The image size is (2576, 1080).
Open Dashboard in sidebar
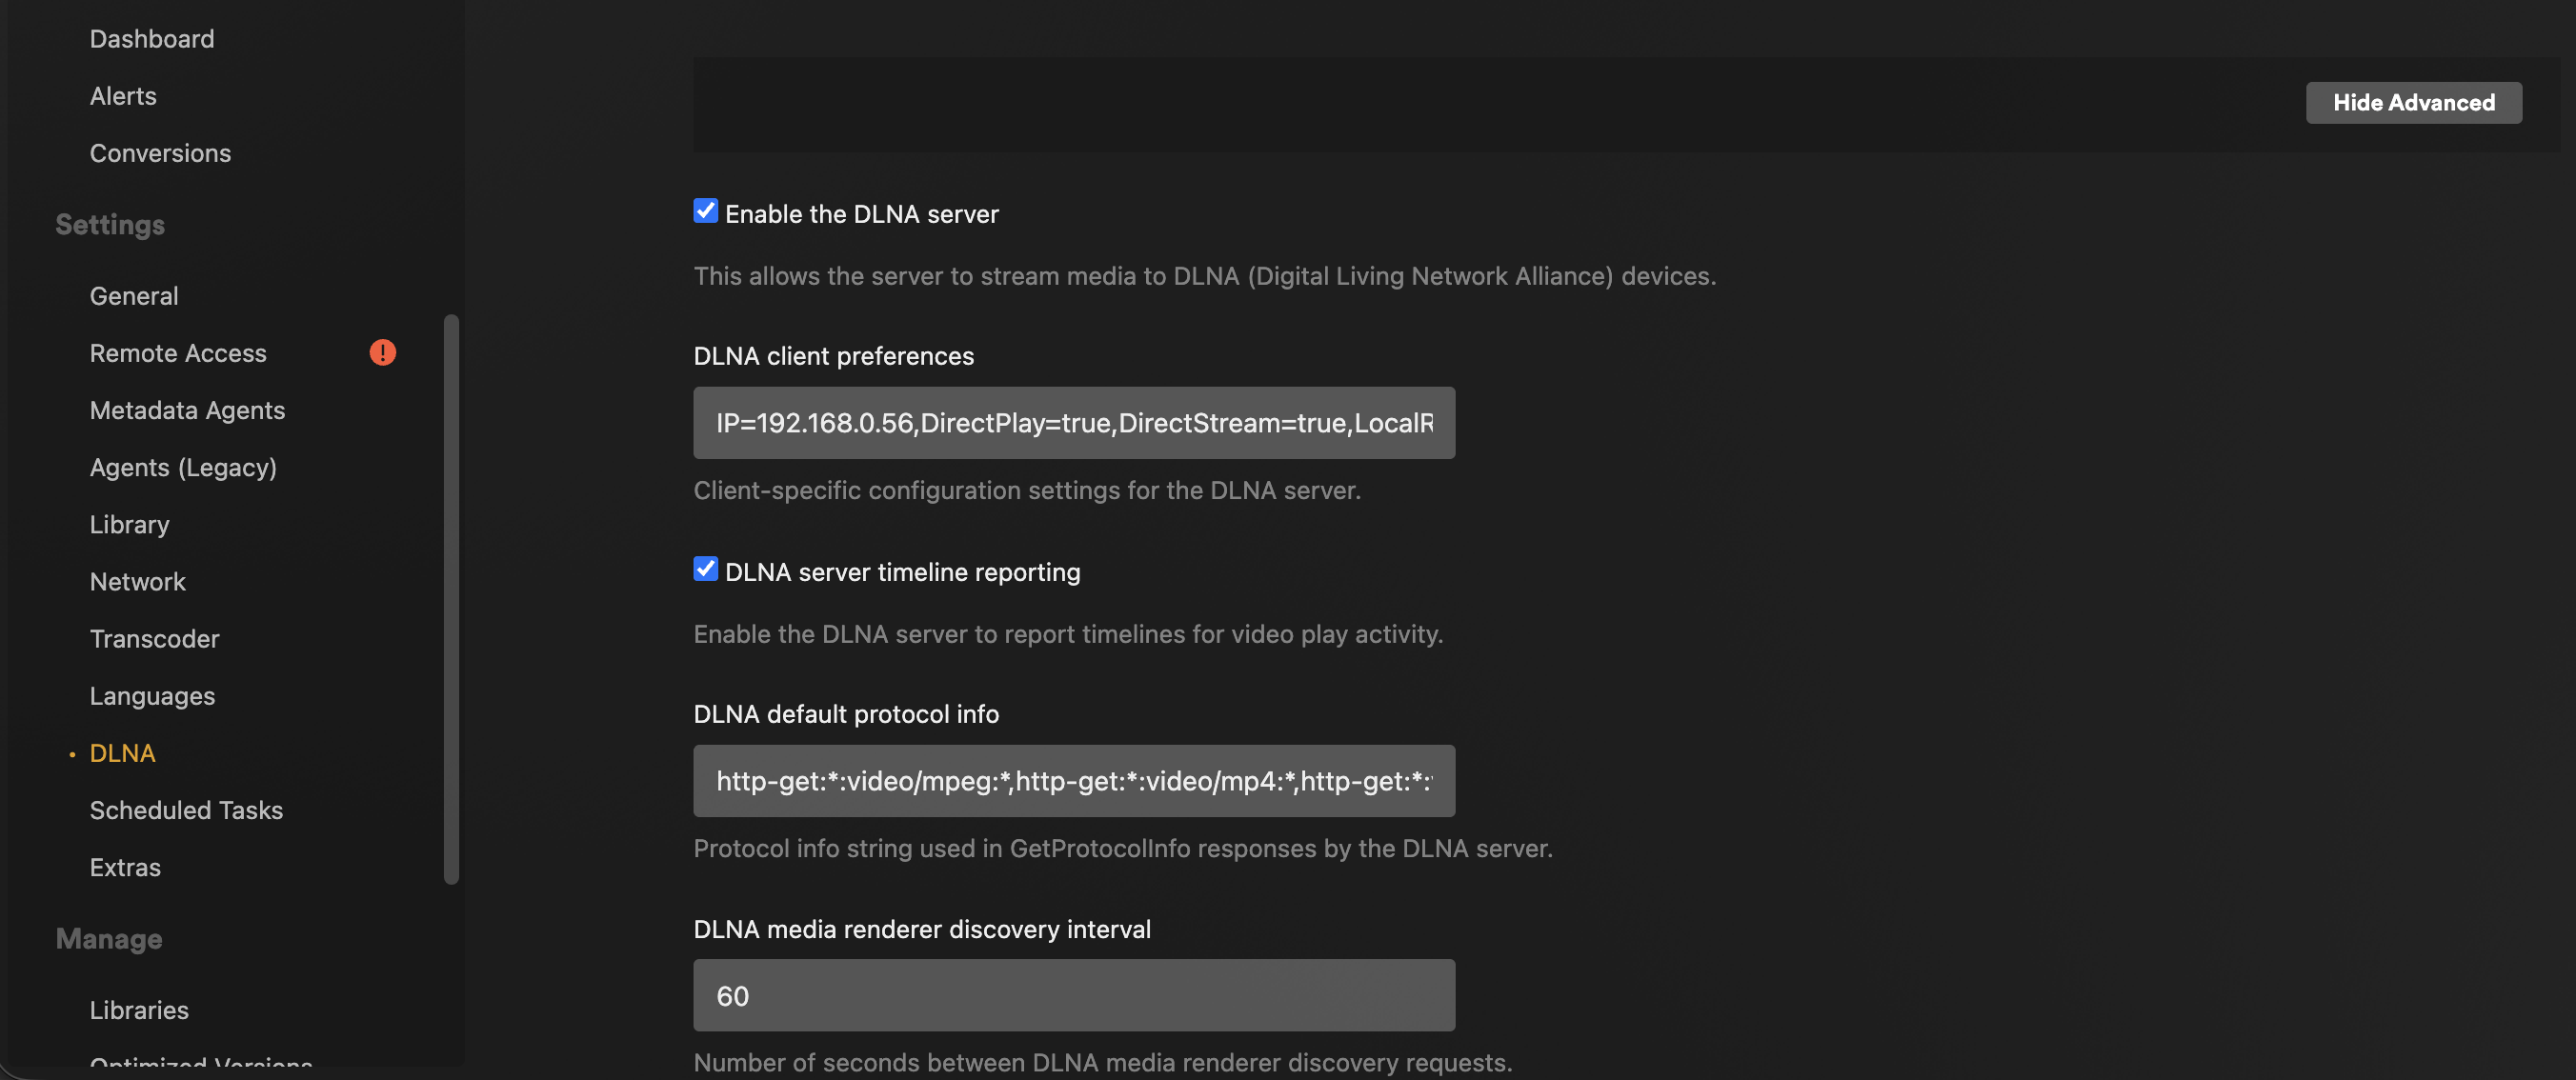pyautogui.click(x=152, y=39)
